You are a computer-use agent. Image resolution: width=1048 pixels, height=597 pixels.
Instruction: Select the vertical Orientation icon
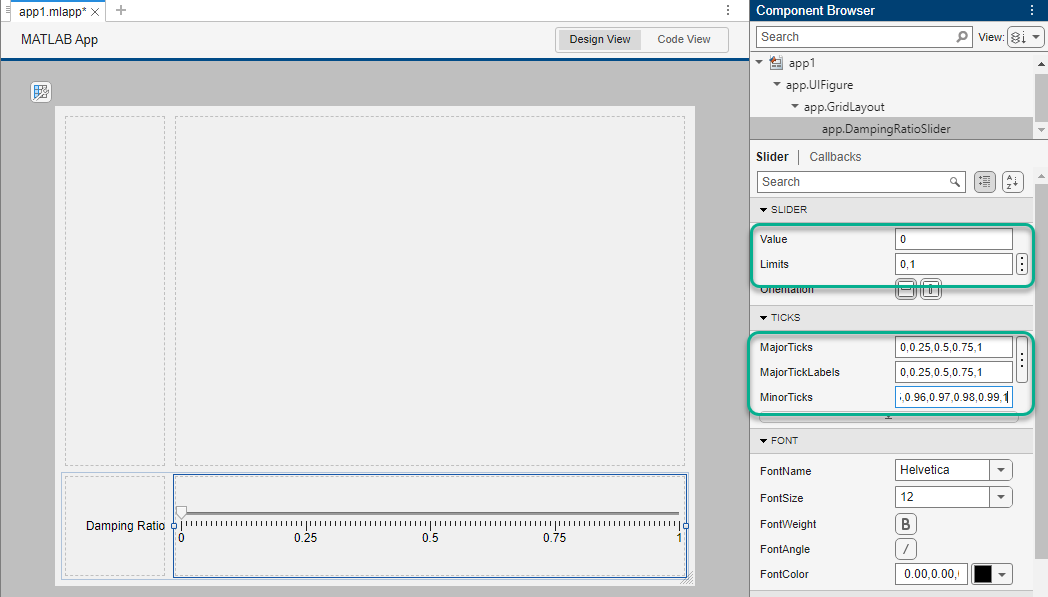point(930,288)
